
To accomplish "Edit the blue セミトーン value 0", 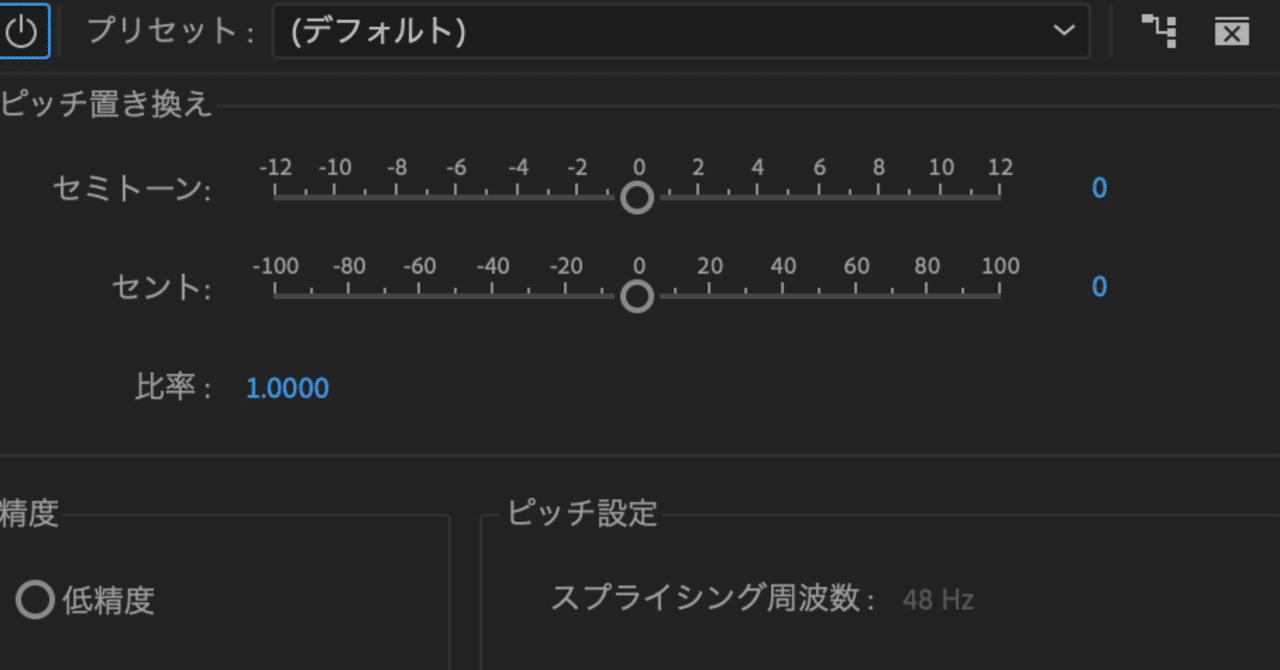I will [x=1098, y=188].
